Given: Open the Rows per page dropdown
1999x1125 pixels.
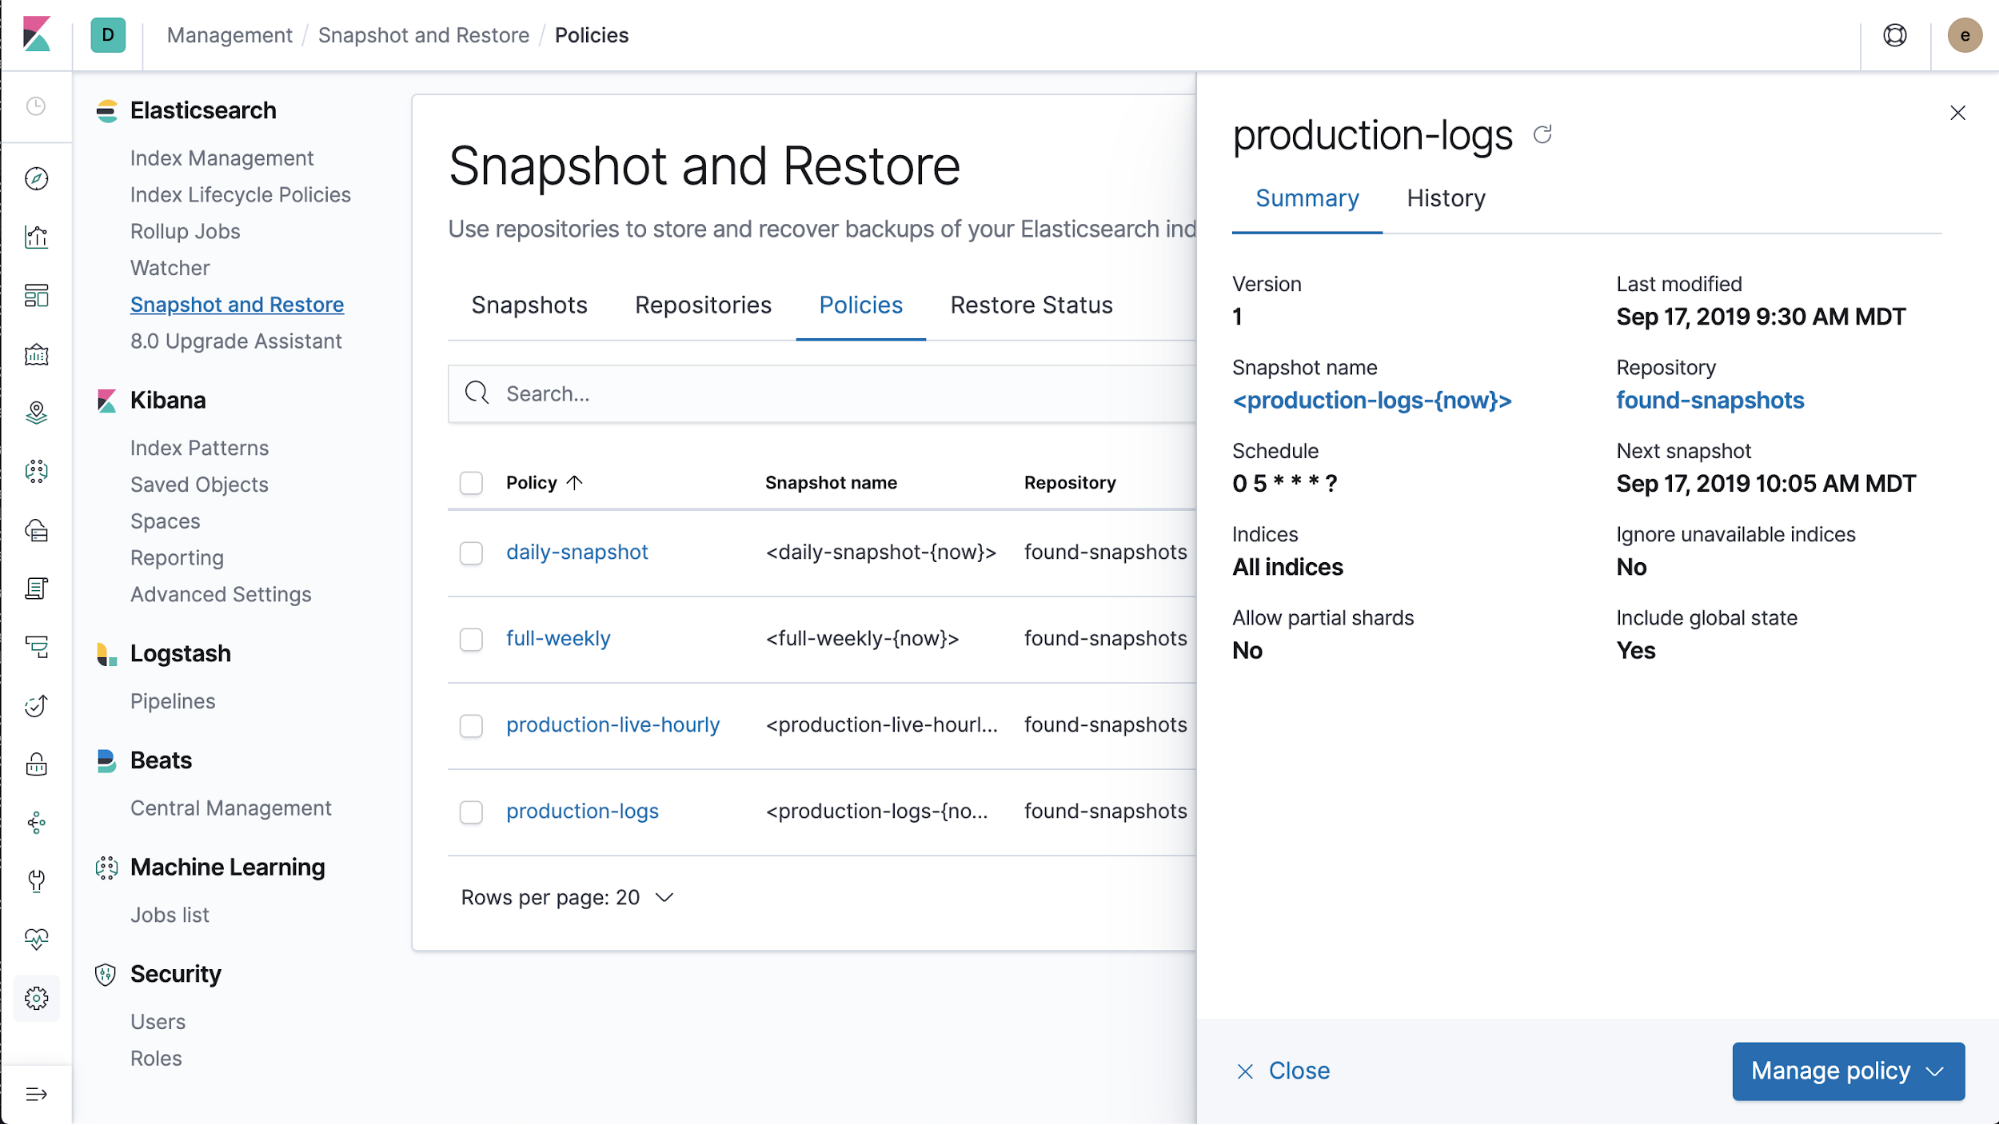Looking at the screenshot, I should tap(567, 897).
